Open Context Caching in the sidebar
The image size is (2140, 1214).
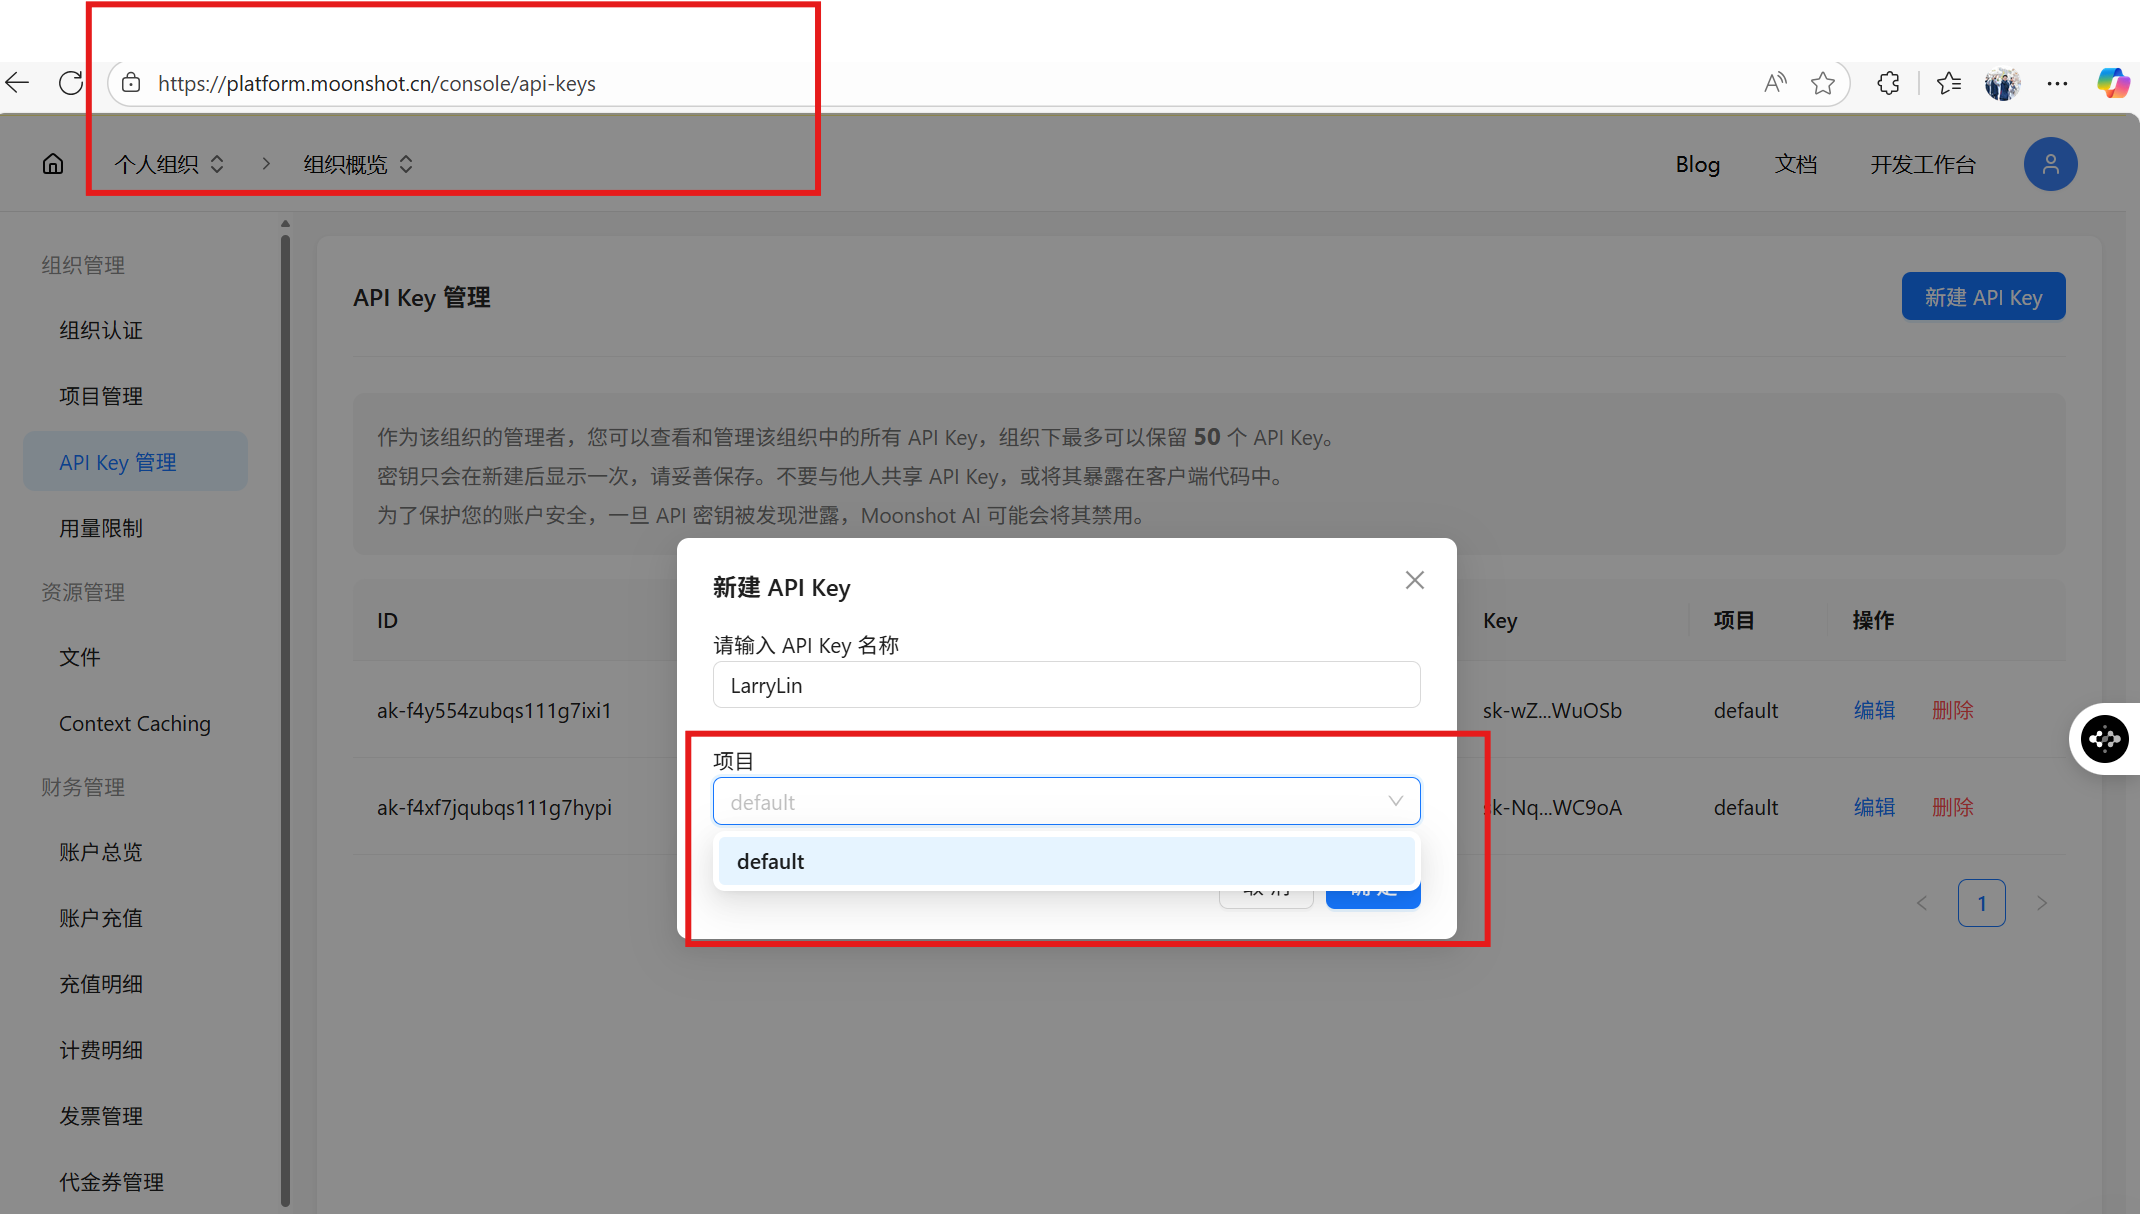click(x=135, y=723)
